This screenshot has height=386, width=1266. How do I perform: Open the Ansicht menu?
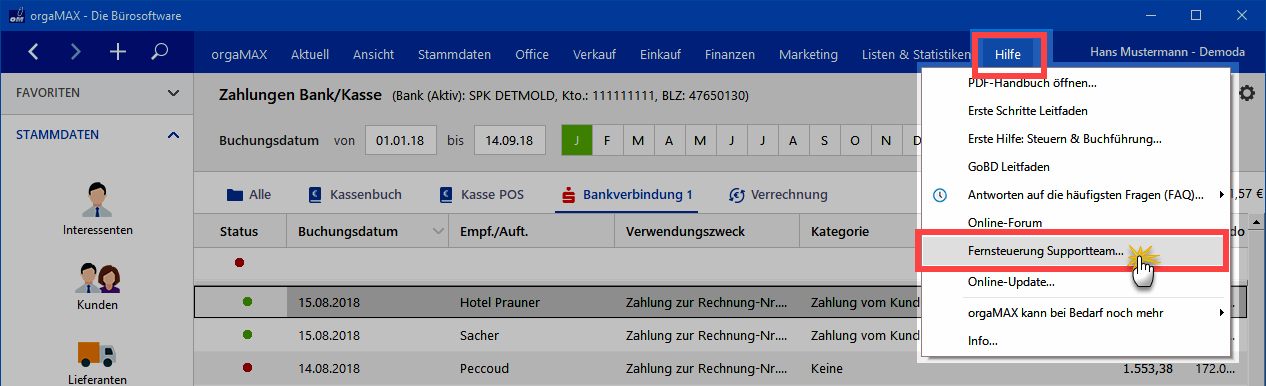point(373,54)
